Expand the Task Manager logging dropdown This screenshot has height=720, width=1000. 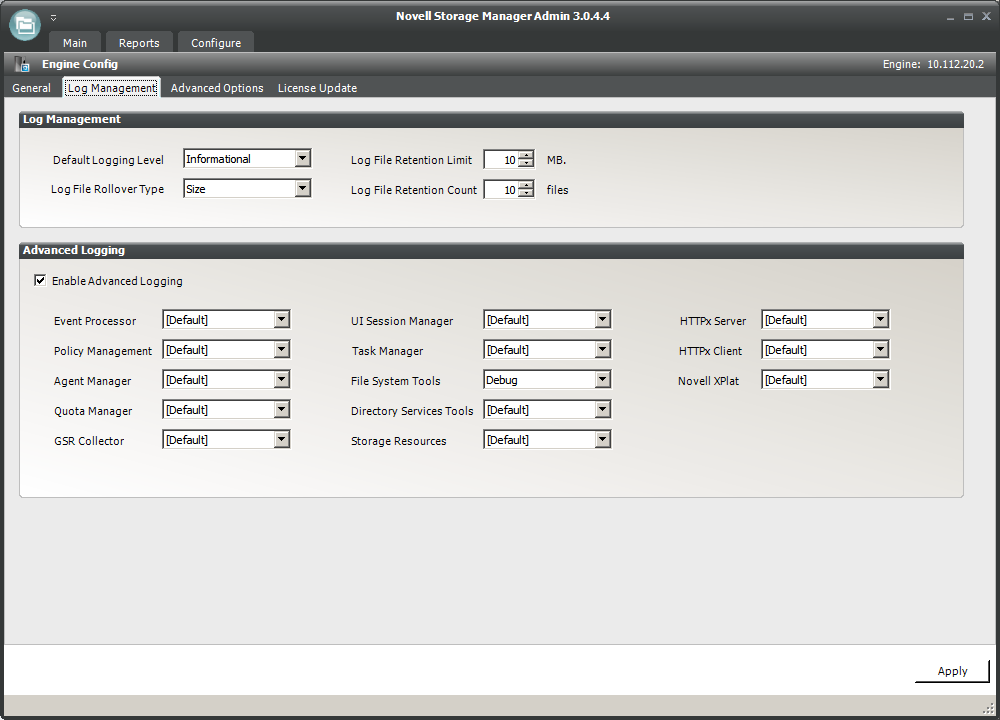pyautogui.click(x=603, y=349)
